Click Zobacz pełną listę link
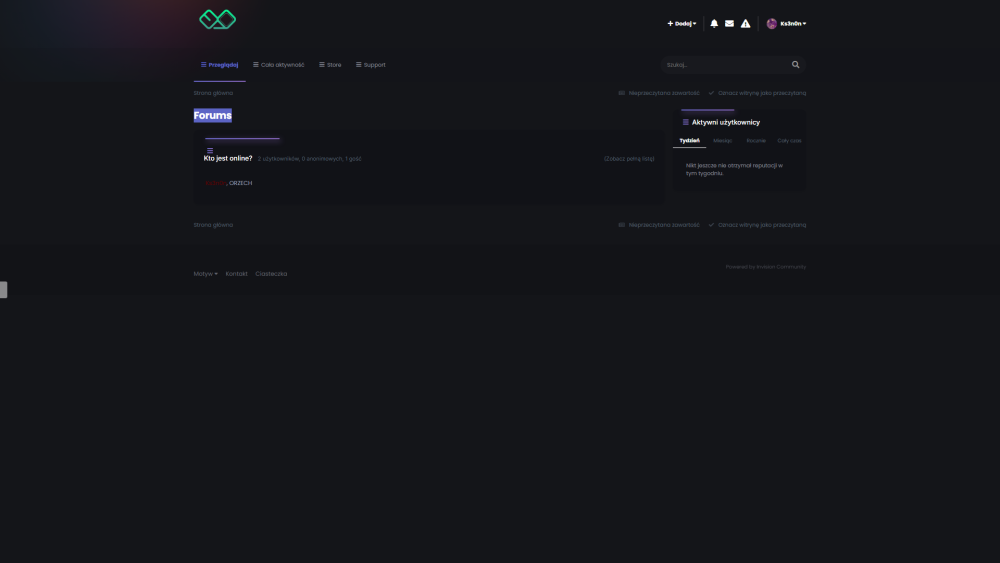 pos(629,159)
